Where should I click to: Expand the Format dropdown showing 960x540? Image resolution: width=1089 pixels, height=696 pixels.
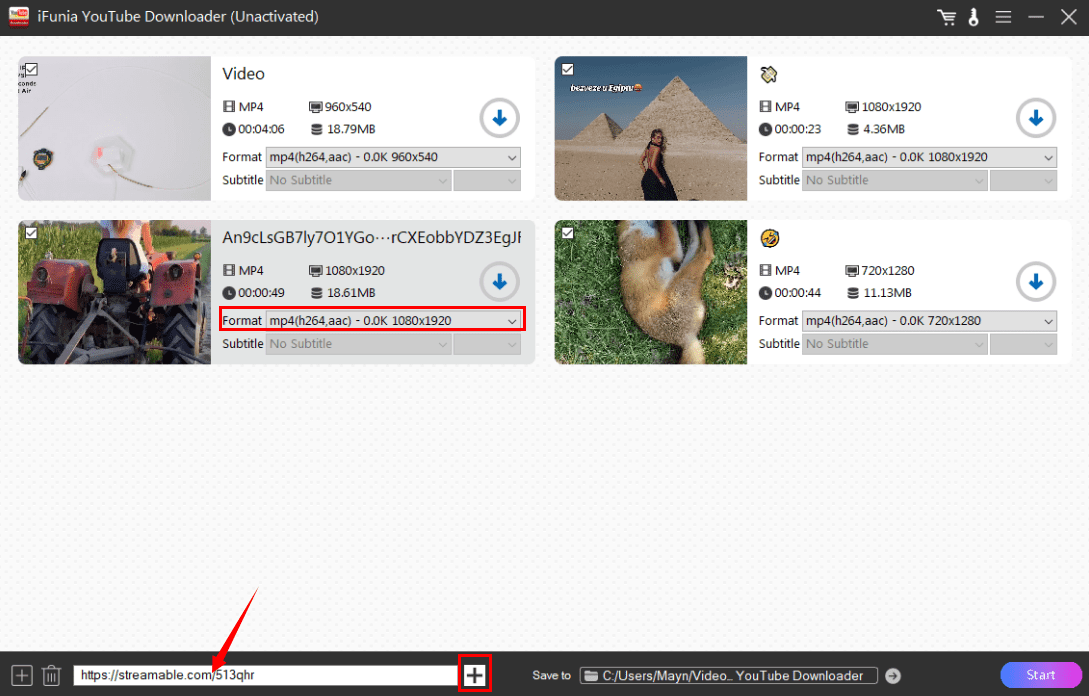click(393, 157)
